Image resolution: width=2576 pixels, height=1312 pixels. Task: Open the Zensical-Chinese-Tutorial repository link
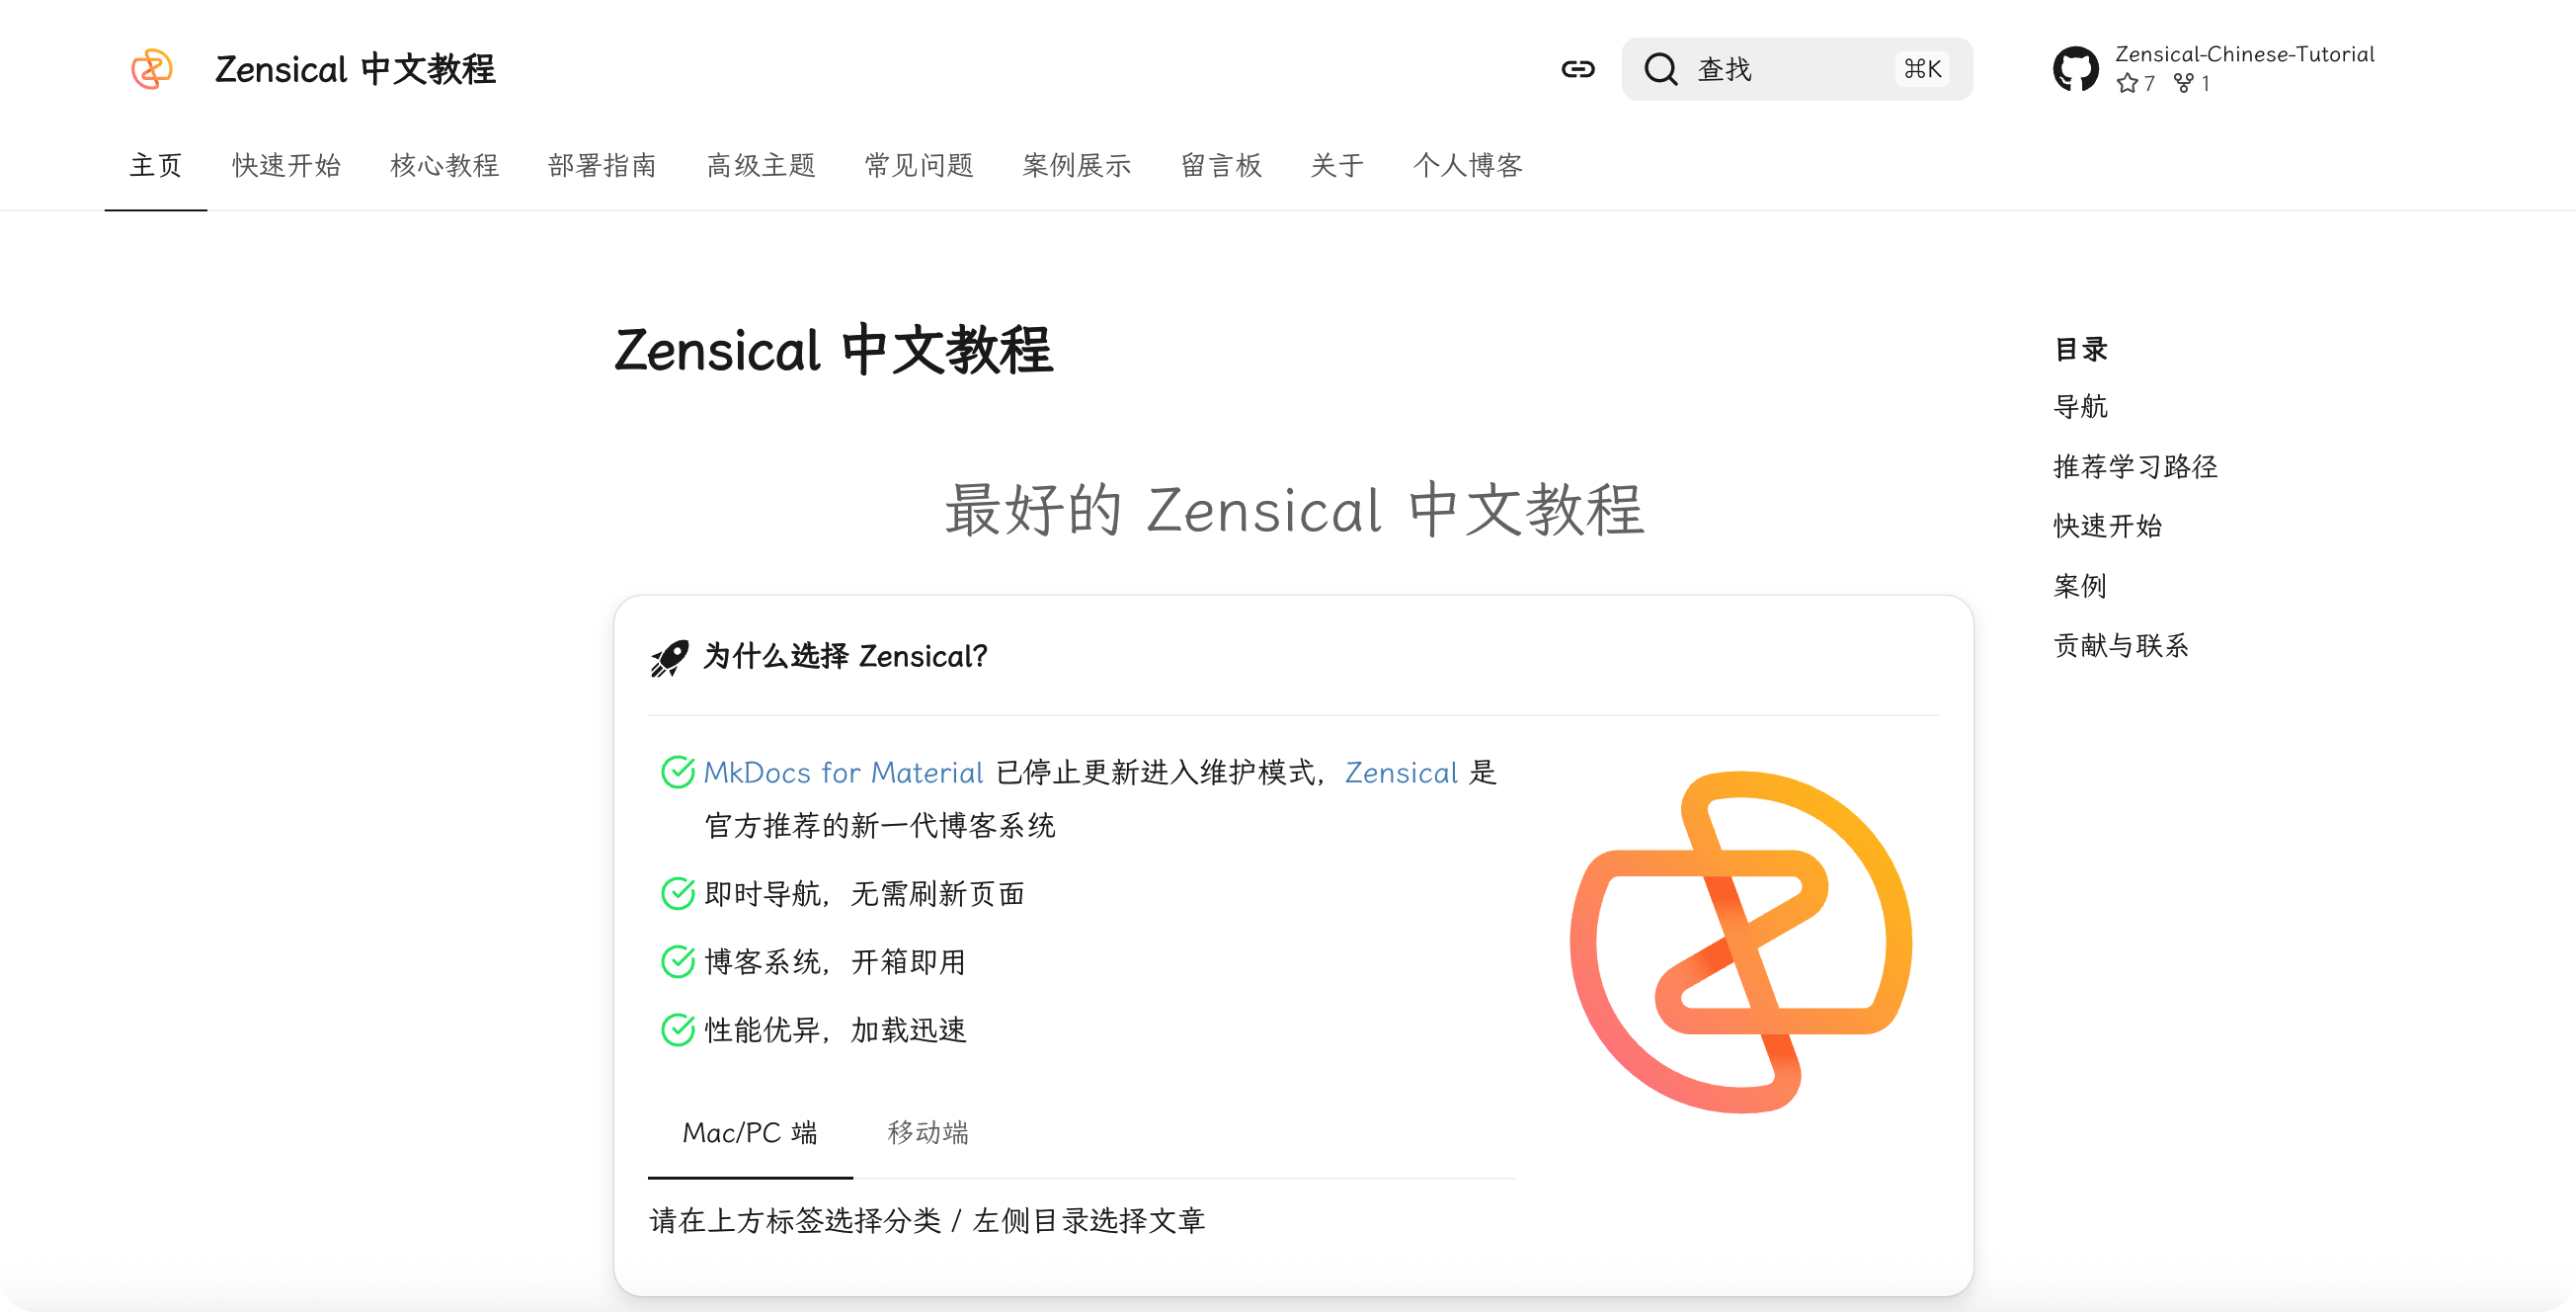click(2244, 54)
